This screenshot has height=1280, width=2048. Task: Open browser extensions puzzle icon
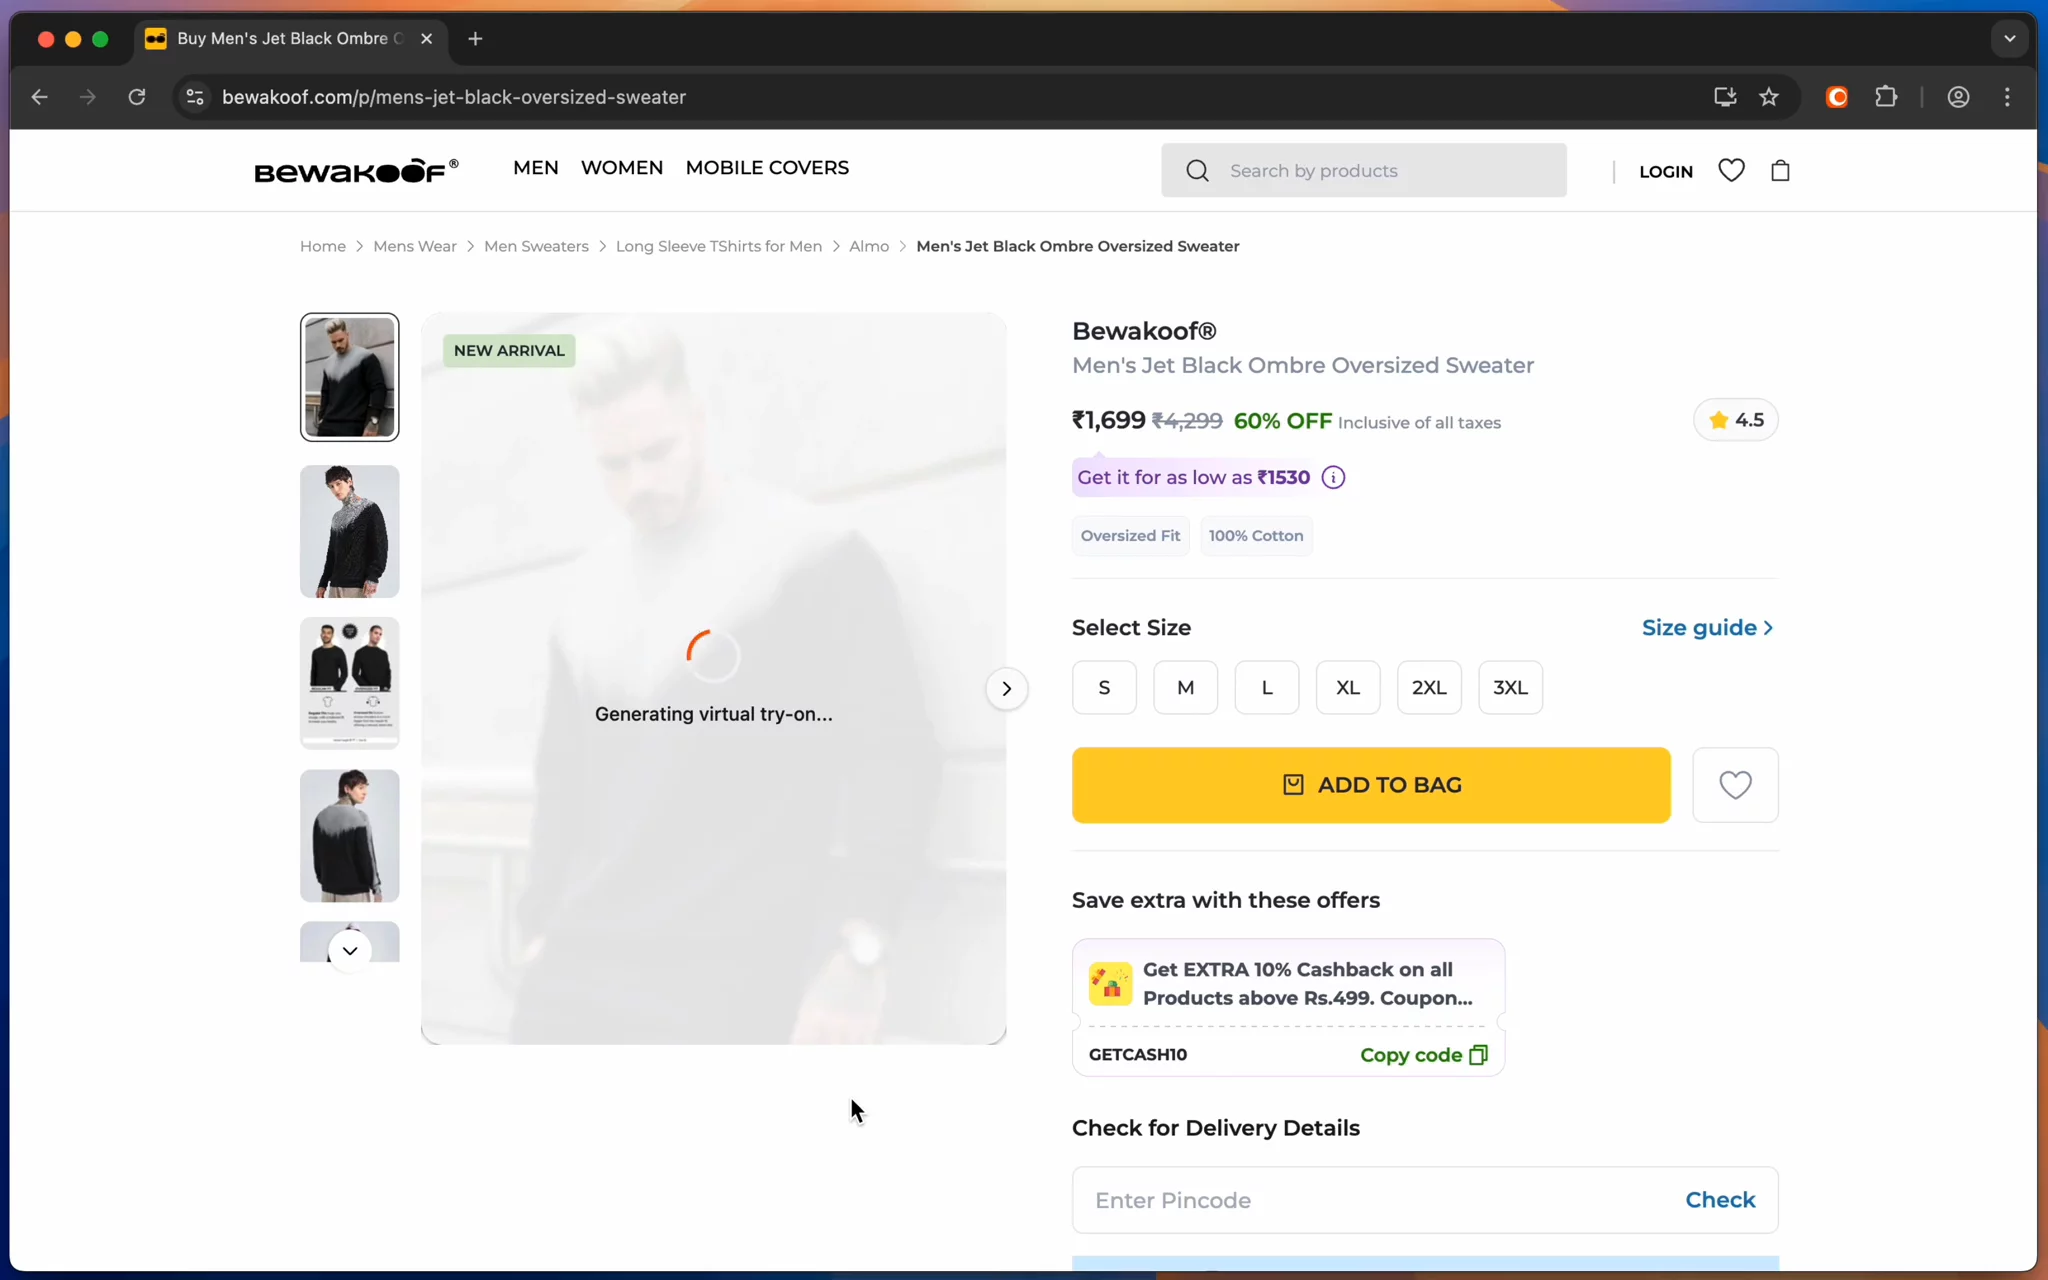coord(1886,97)
